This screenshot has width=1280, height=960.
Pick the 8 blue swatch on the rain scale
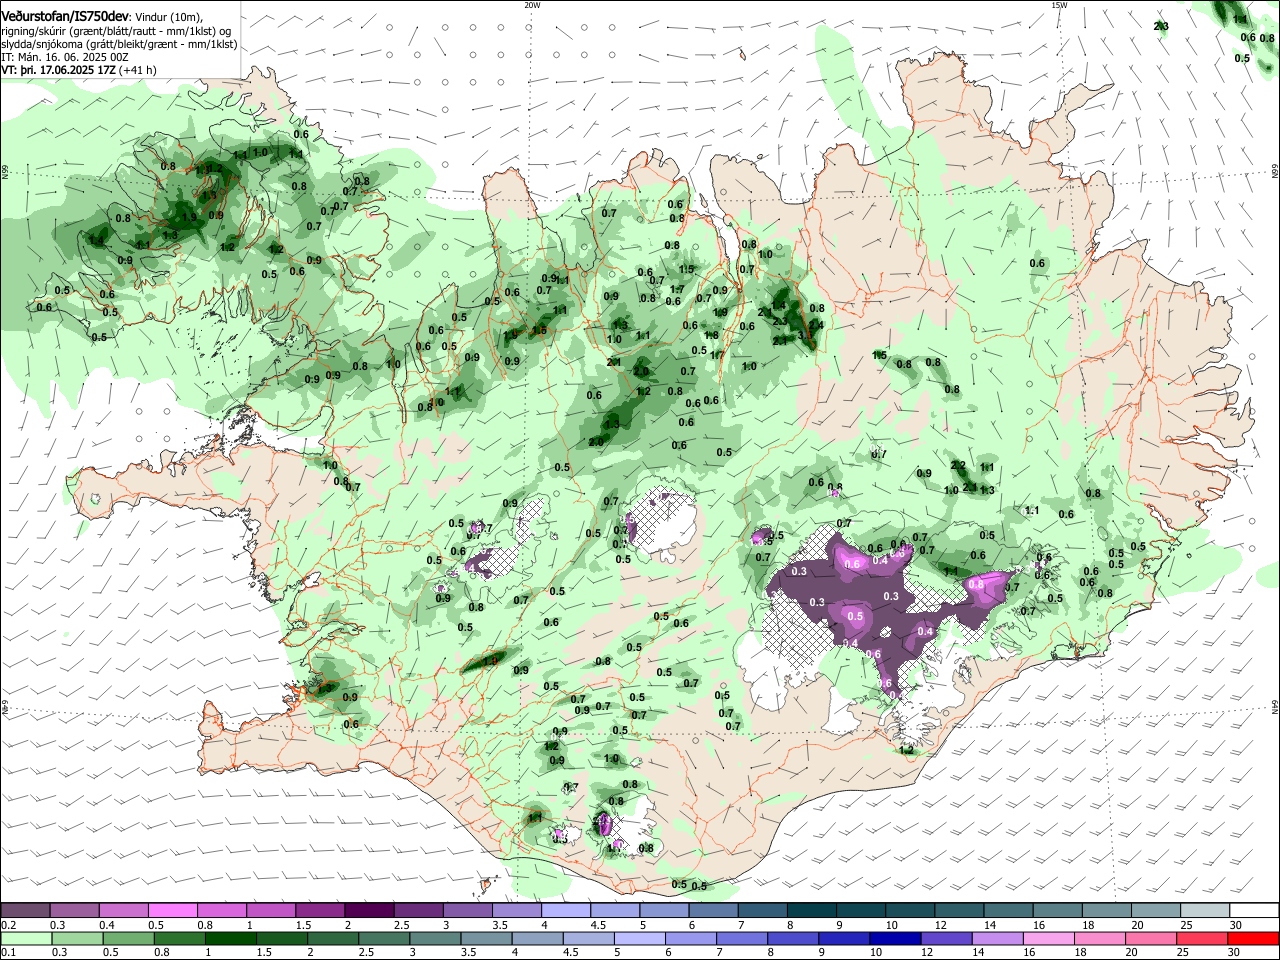794,938
